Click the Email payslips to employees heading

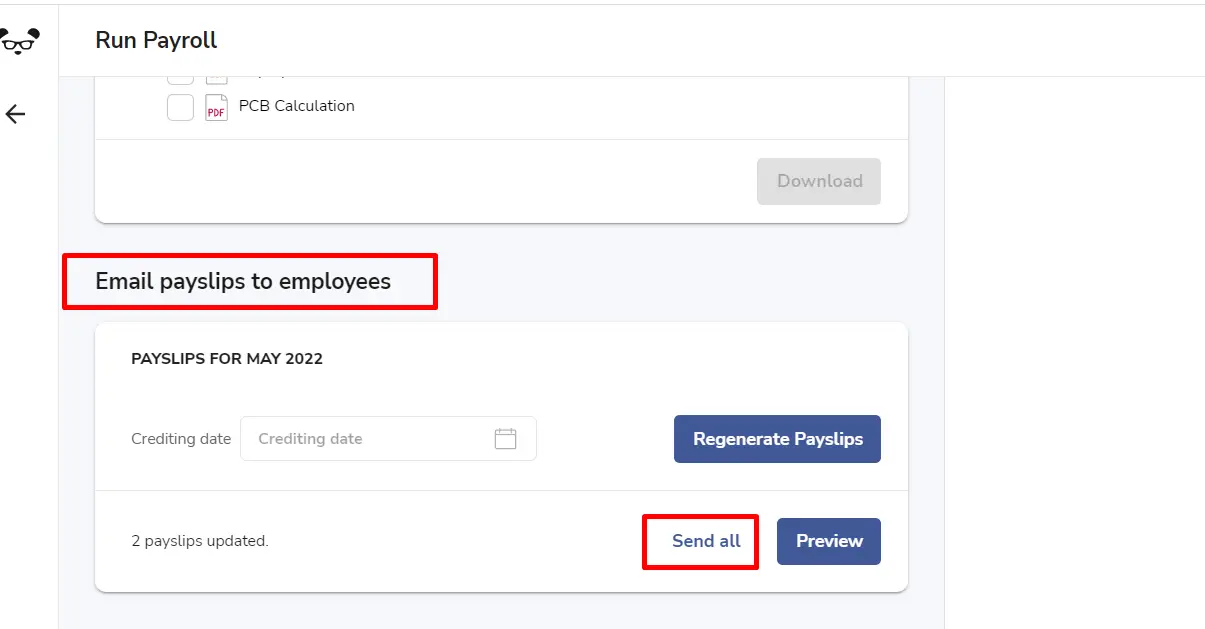[x=243, y=281]
